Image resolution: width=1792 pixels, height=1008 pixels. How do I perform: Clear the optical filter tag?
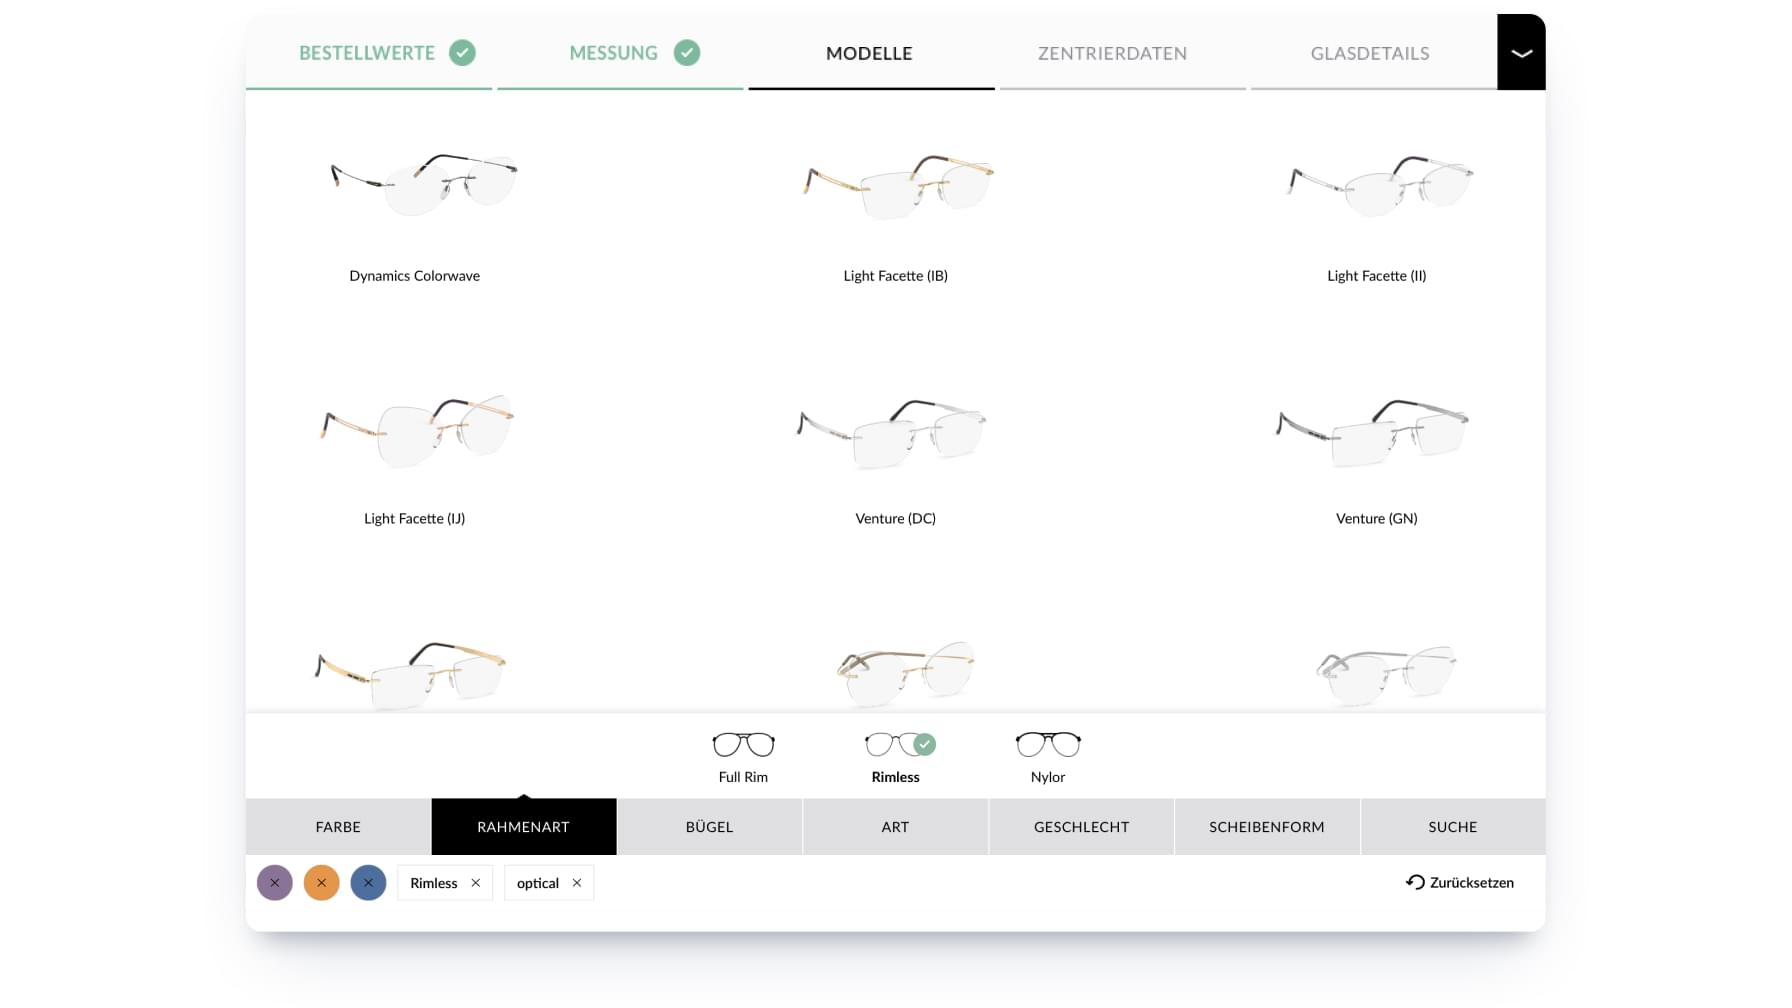[x=577, y=883]
